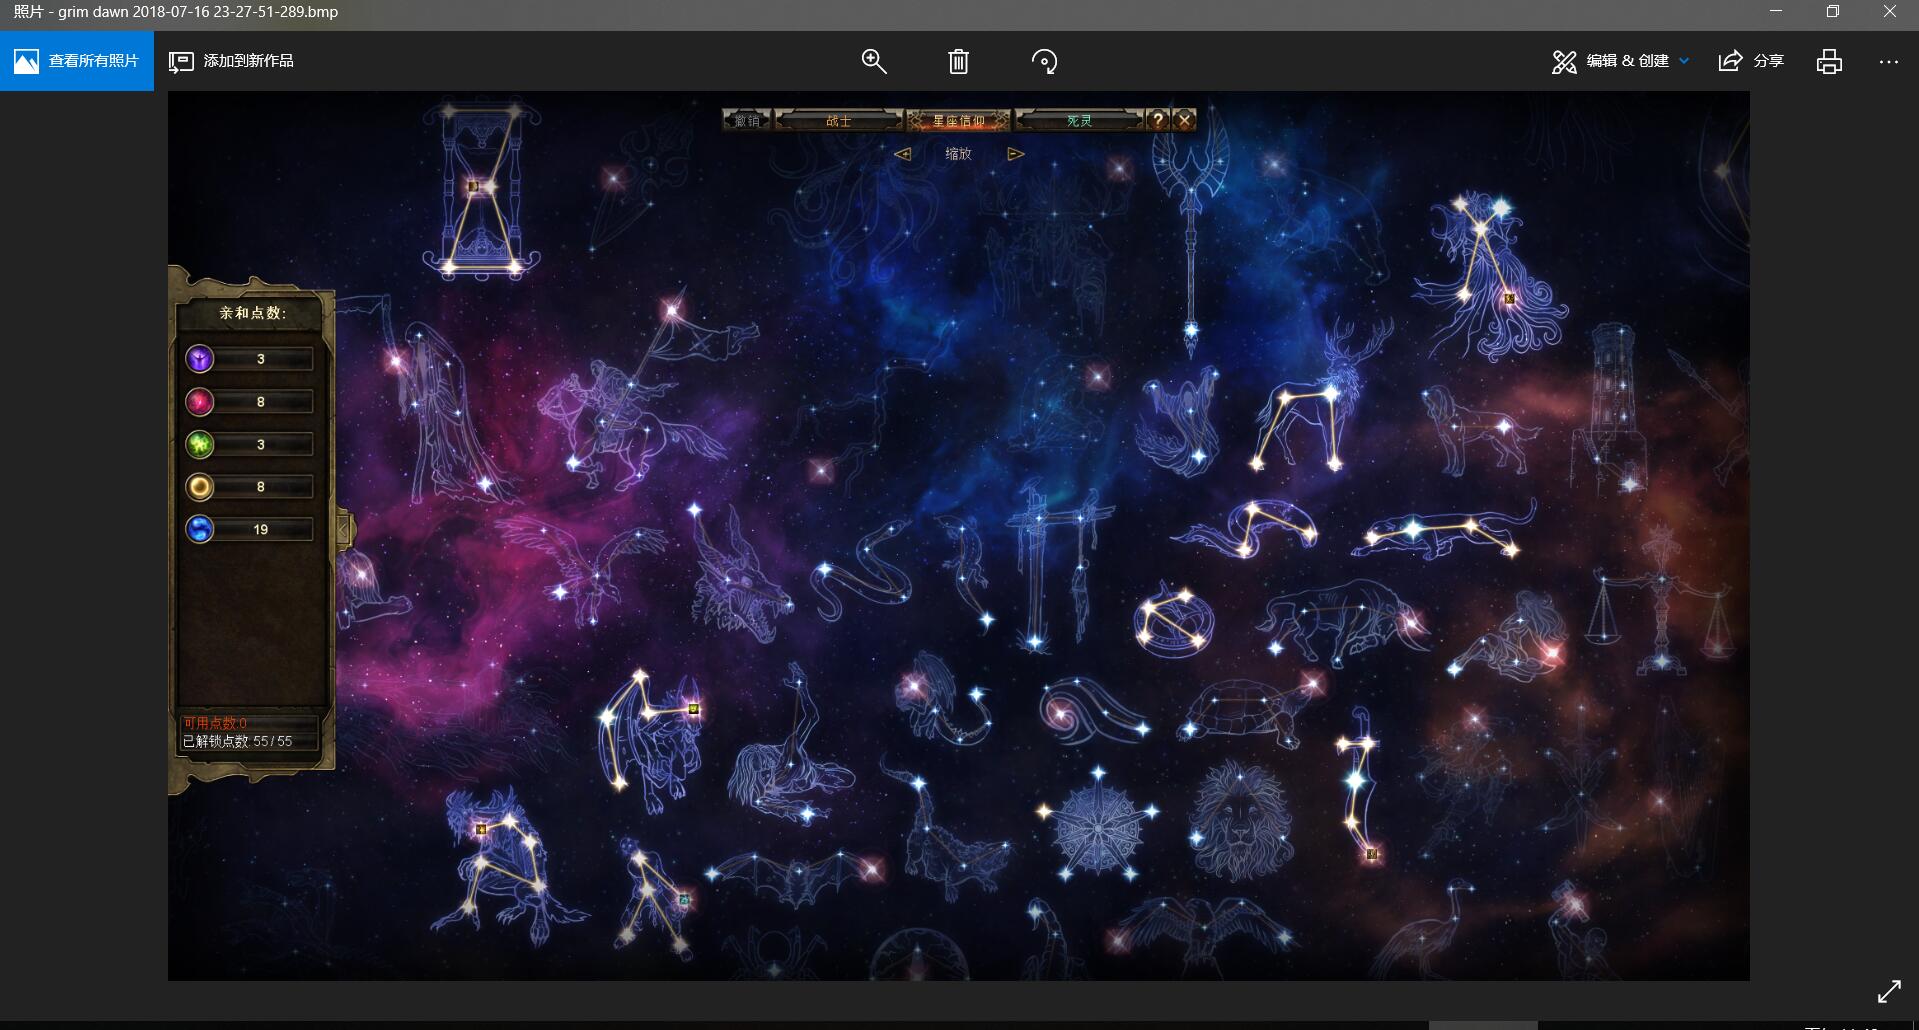The image size is (1919, 1030).
Task: Switch to the 死灵 class tab
Action: pos(1079,120)
